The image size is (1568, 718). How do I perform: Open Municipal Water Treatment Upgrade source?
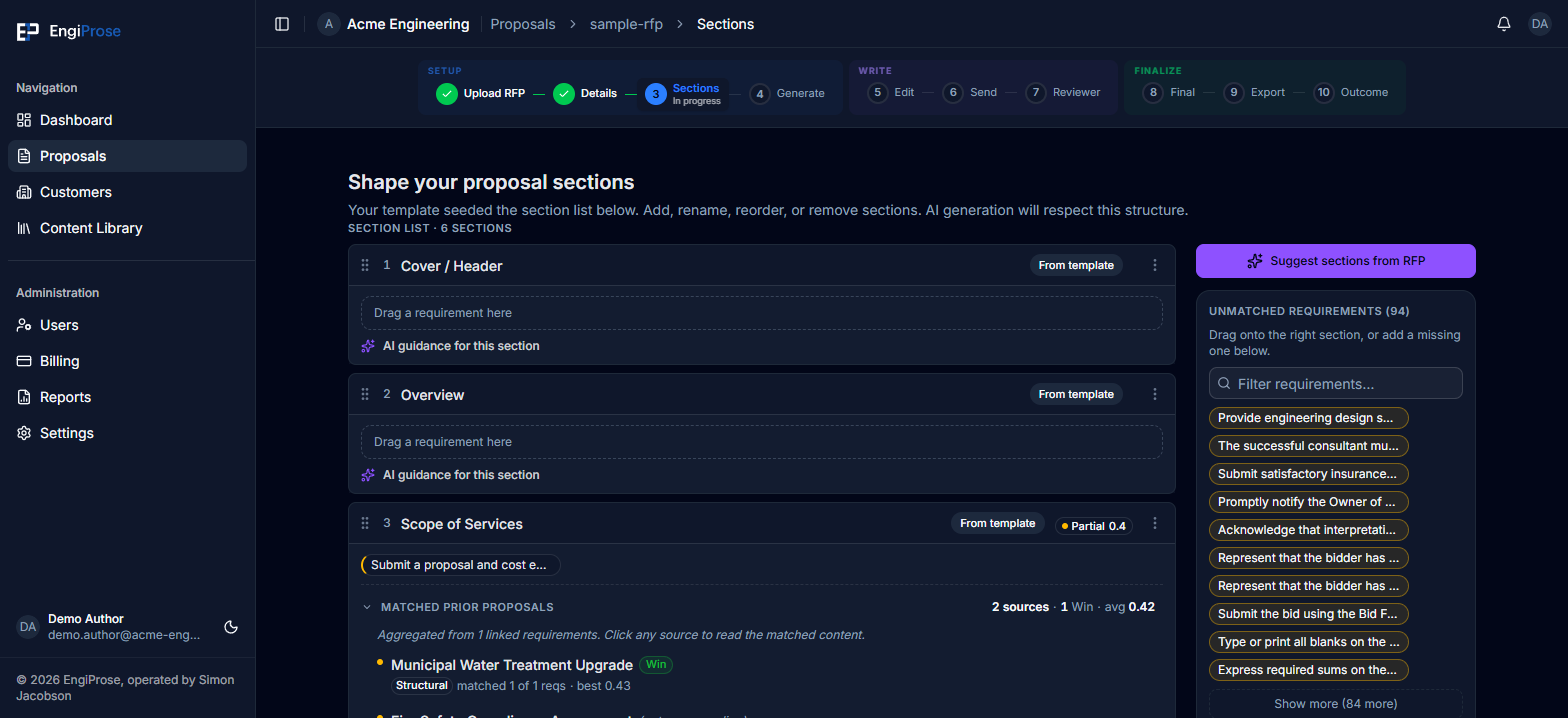512,665
